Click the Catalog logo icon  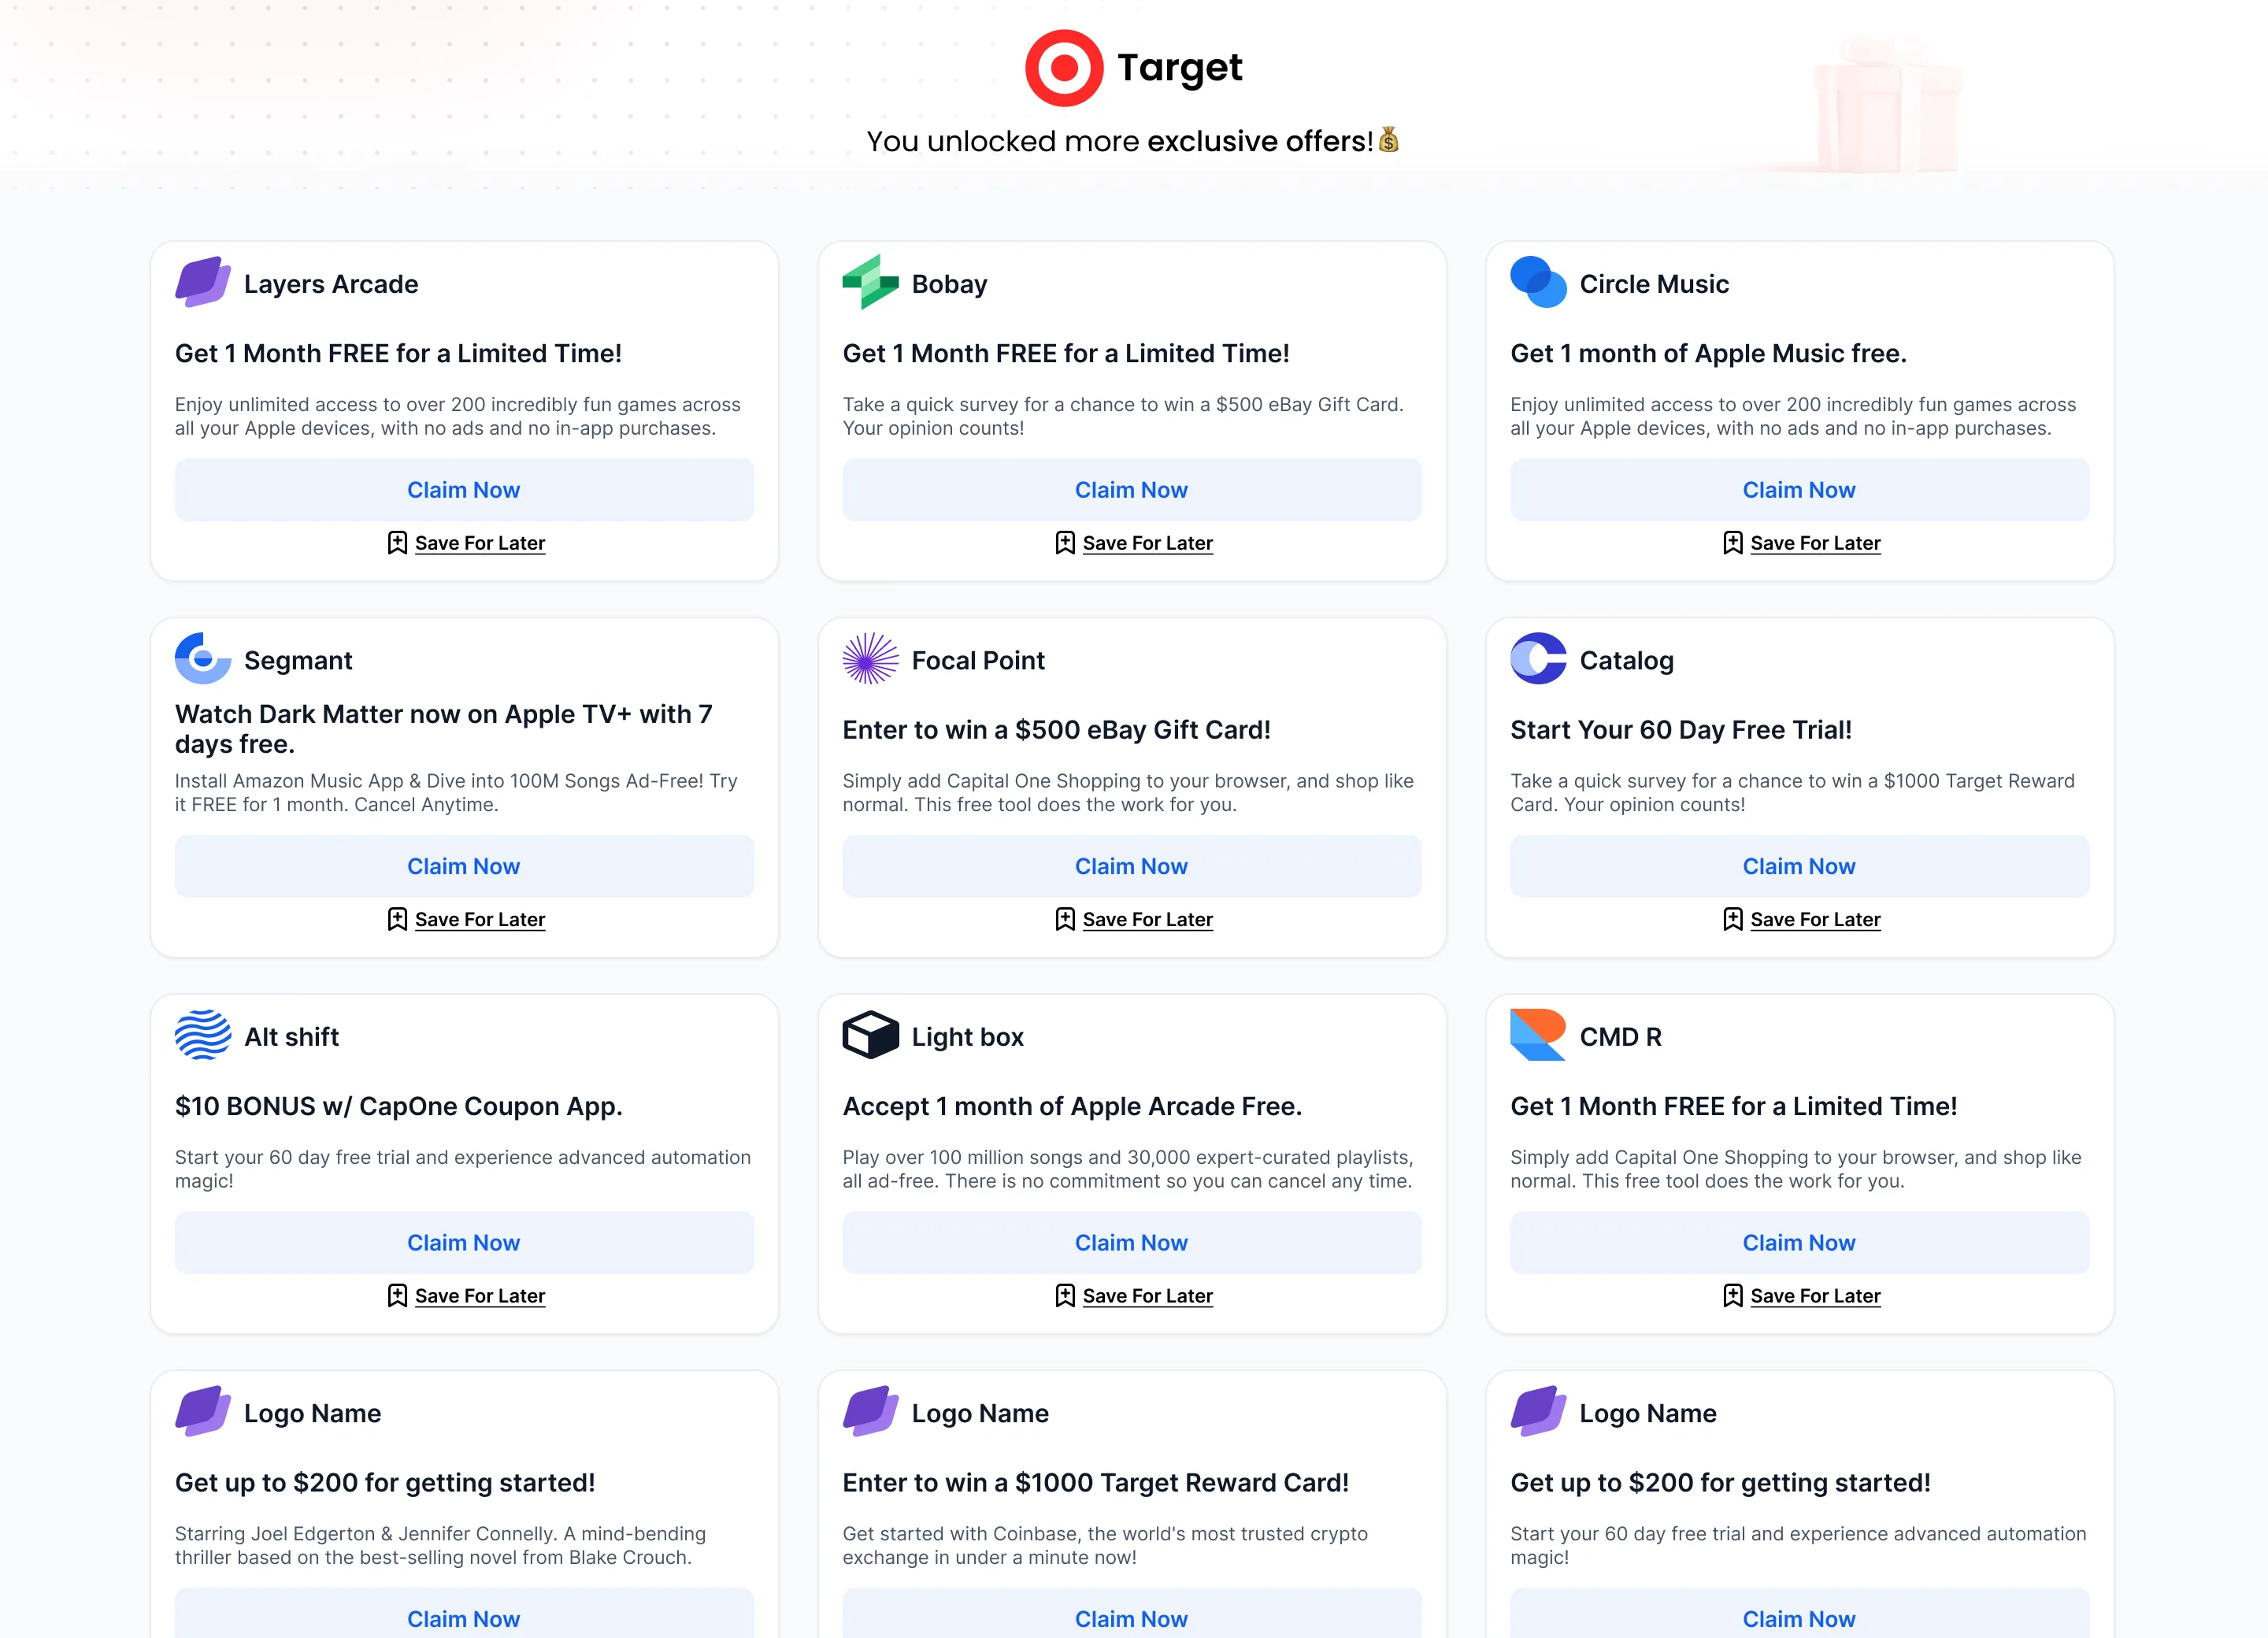point(1538,659)
